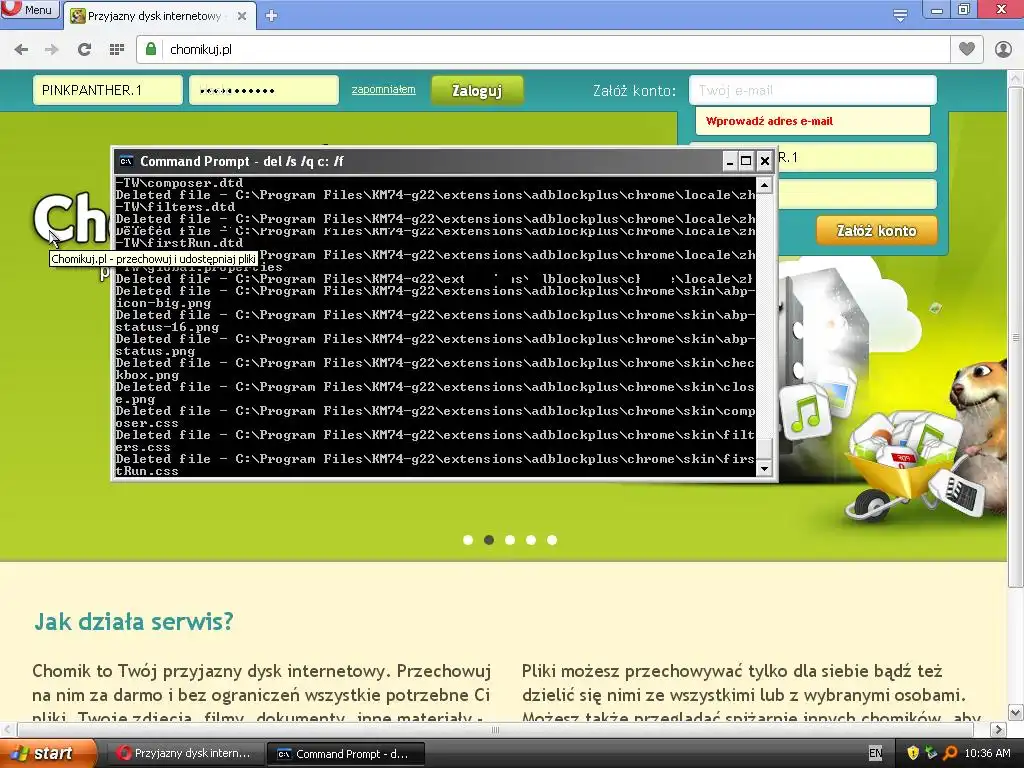Open the Speed Dial grid icon
Image resolution: width=1024 pixels, height=768 pixels.
tap(116, 49)
